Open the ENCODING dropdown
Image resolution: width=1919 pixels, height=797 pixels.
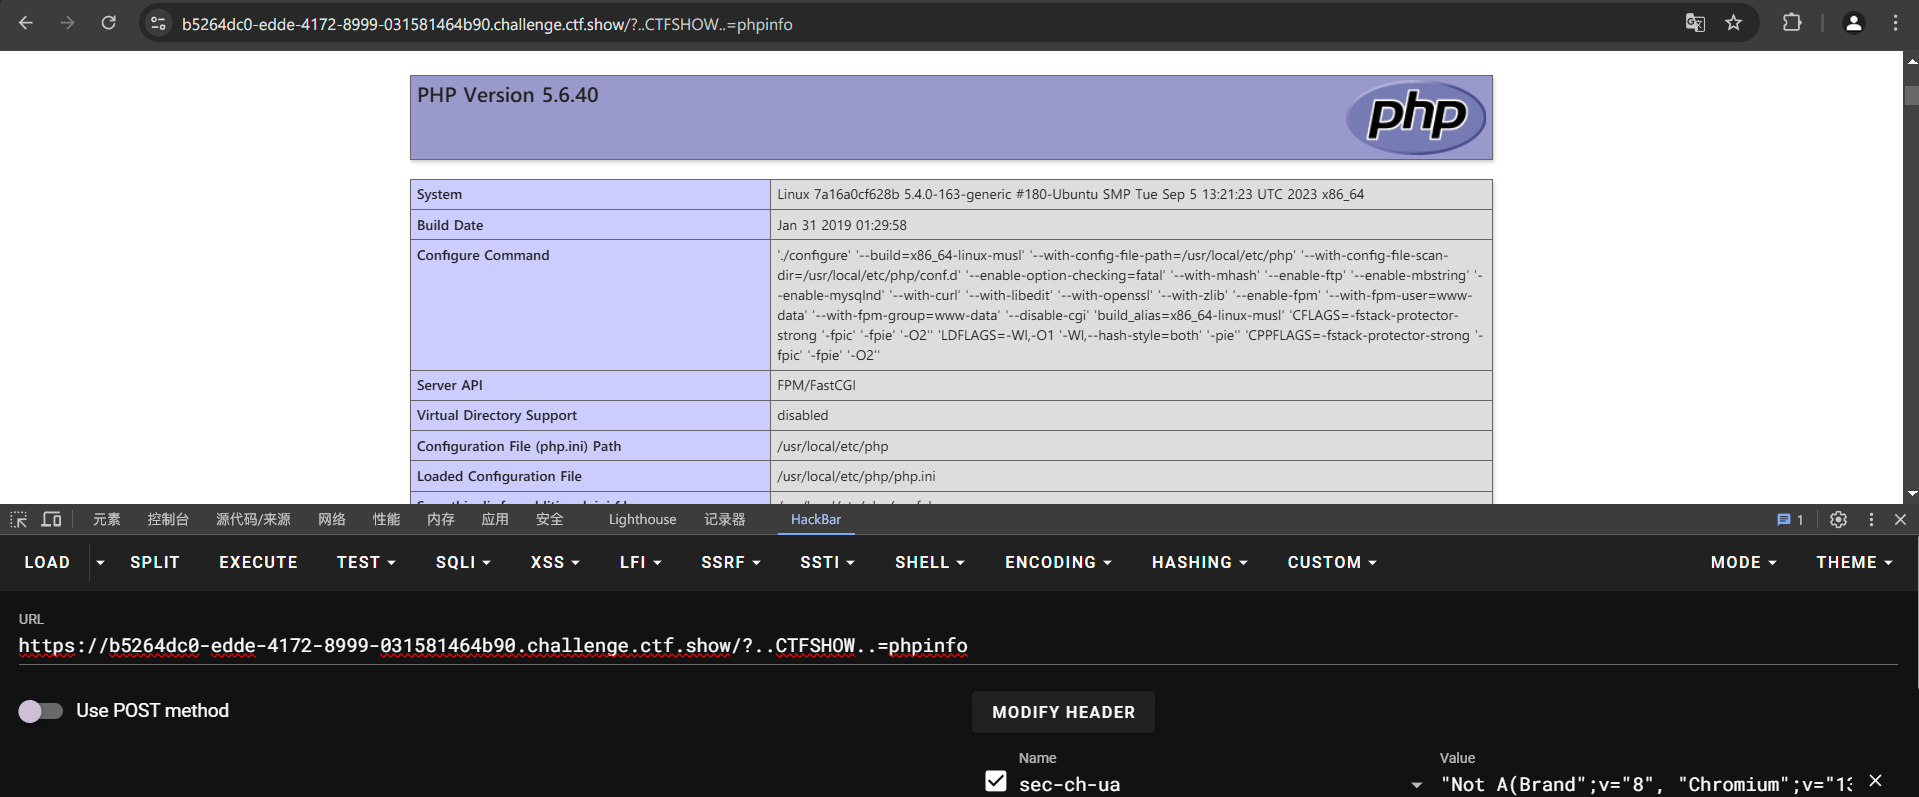tap(1057, 563)
